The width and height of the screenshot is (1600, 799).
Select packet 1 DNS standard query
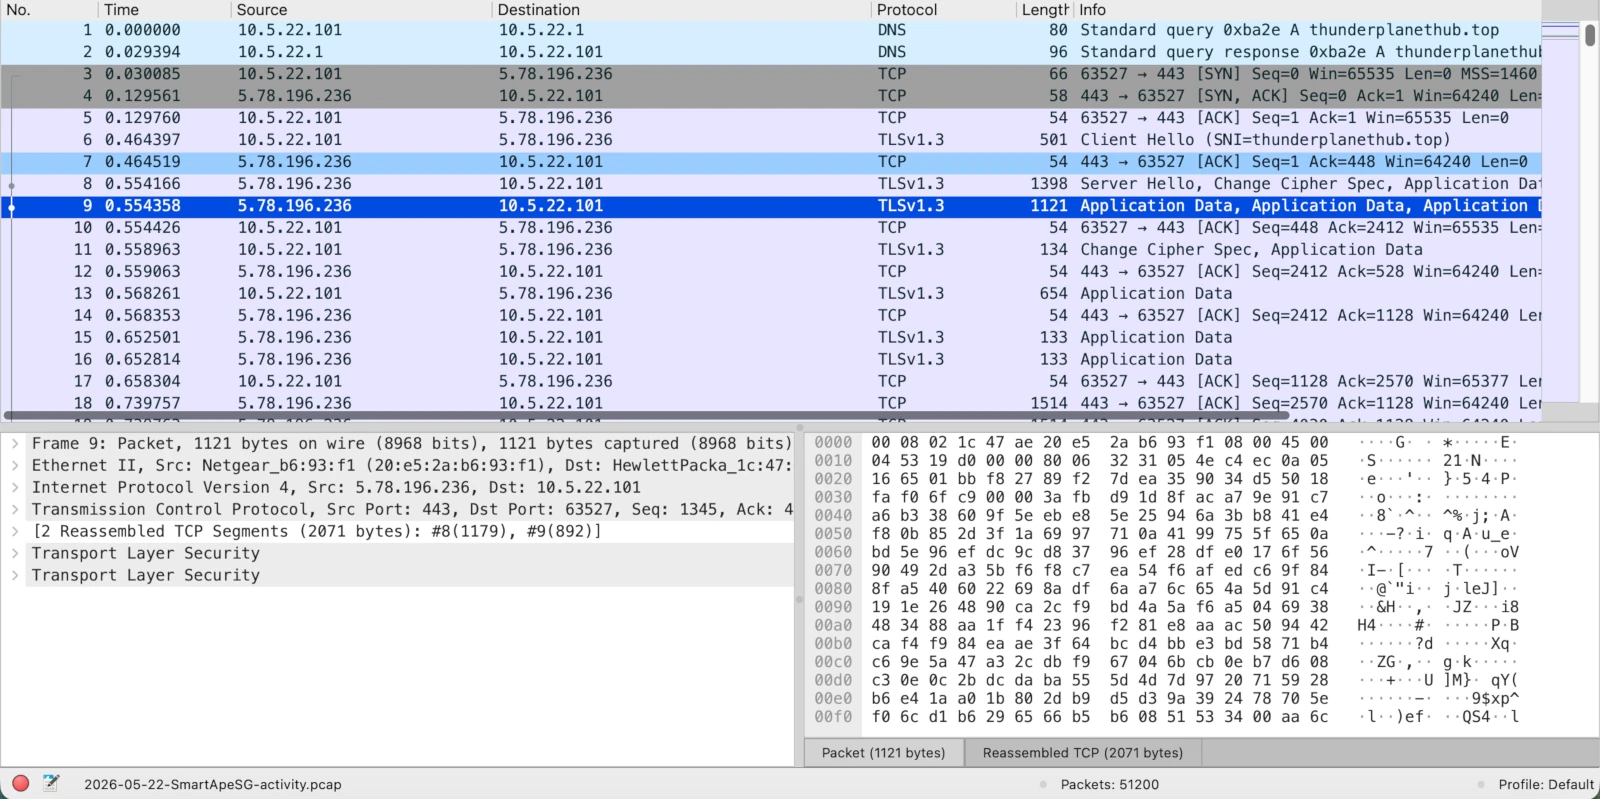pyautogui.click(x=770, y=30)
